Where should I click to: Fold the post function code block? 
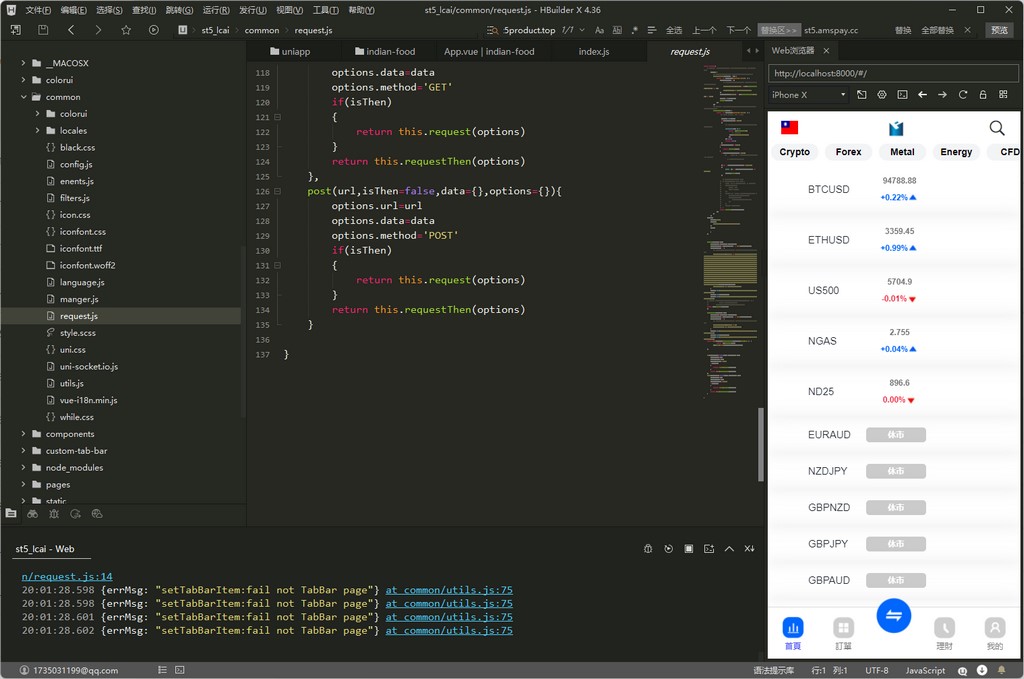click(x=278, y=191)
